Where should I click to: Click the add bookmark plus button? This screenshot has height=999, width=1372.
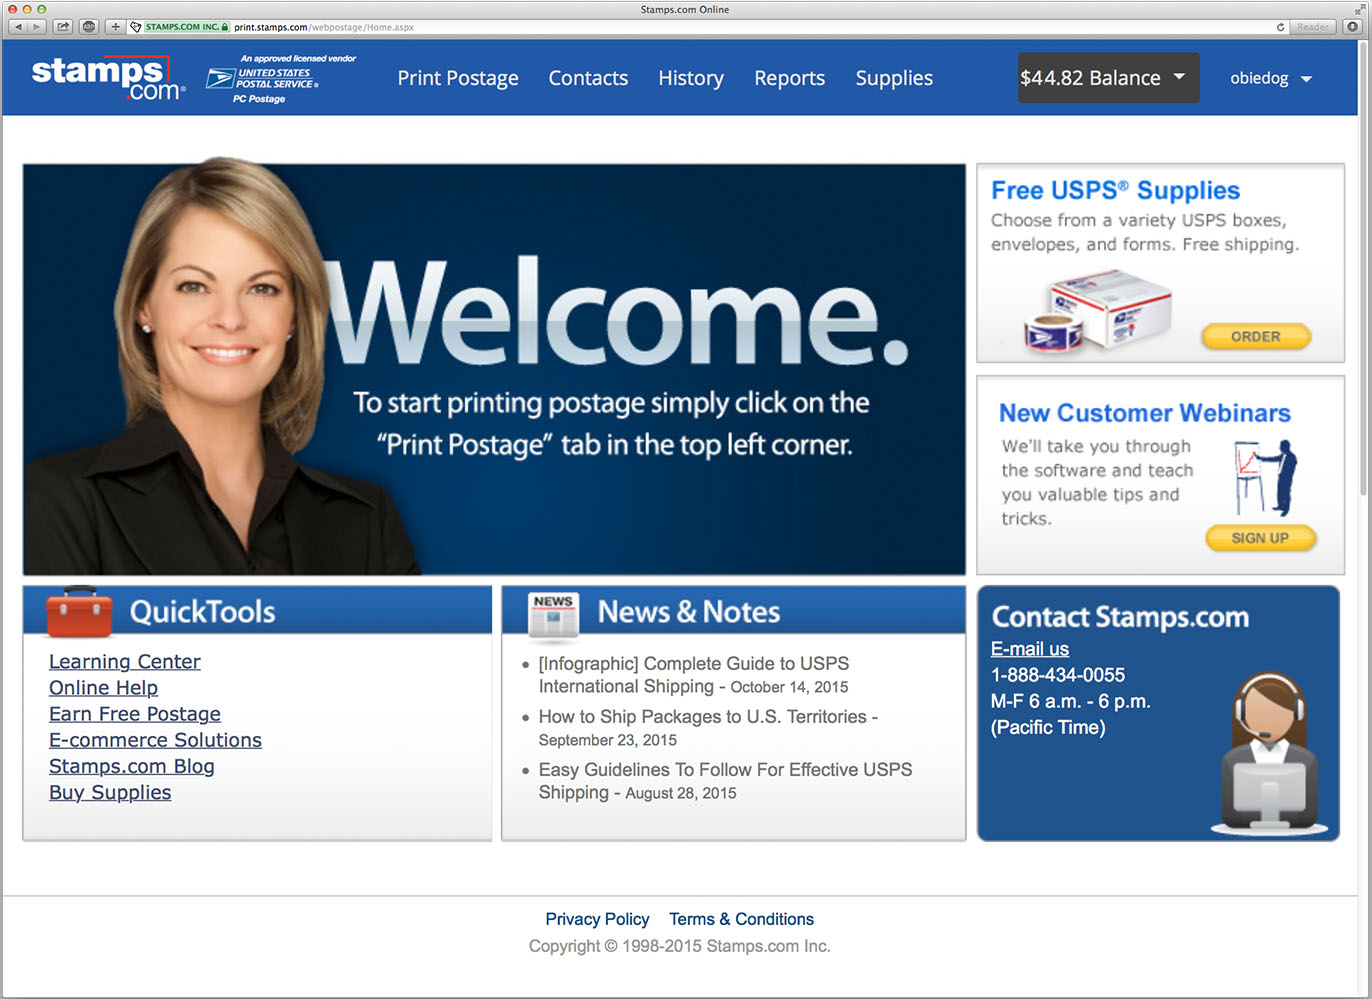pos(115,27)
